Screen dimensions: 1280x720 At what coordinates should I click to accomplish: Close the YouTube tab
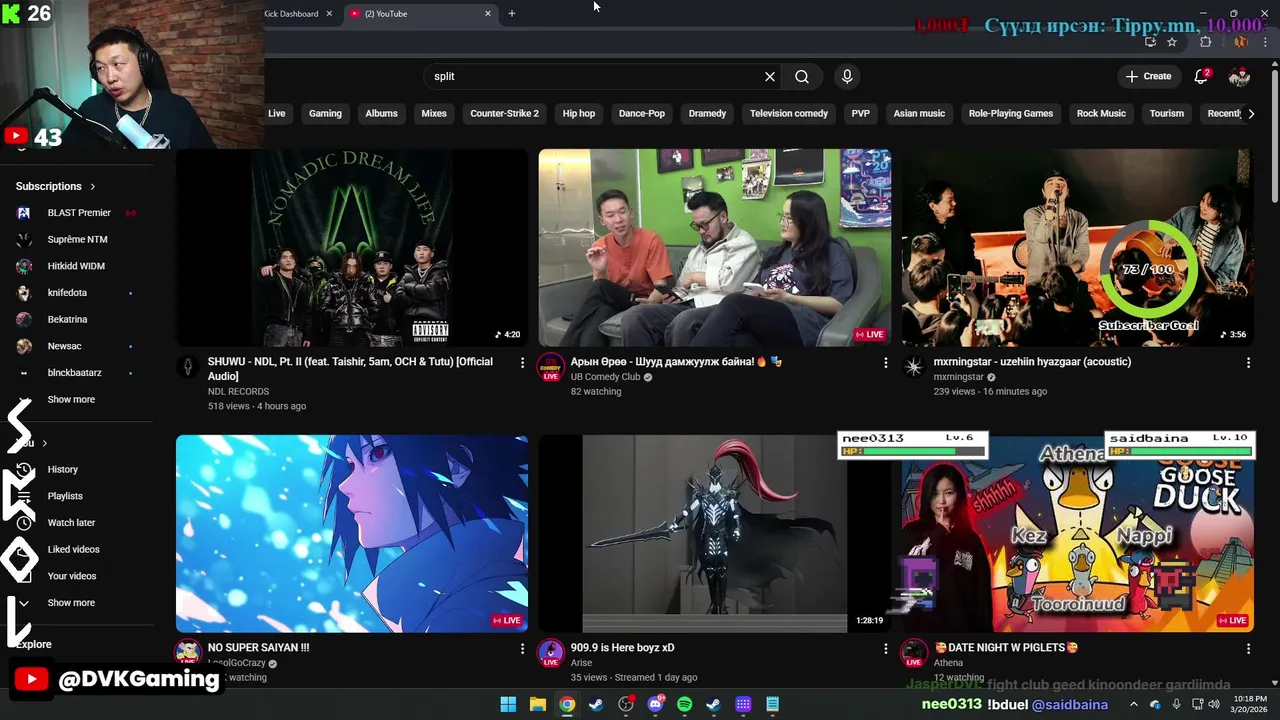(488, 13)
